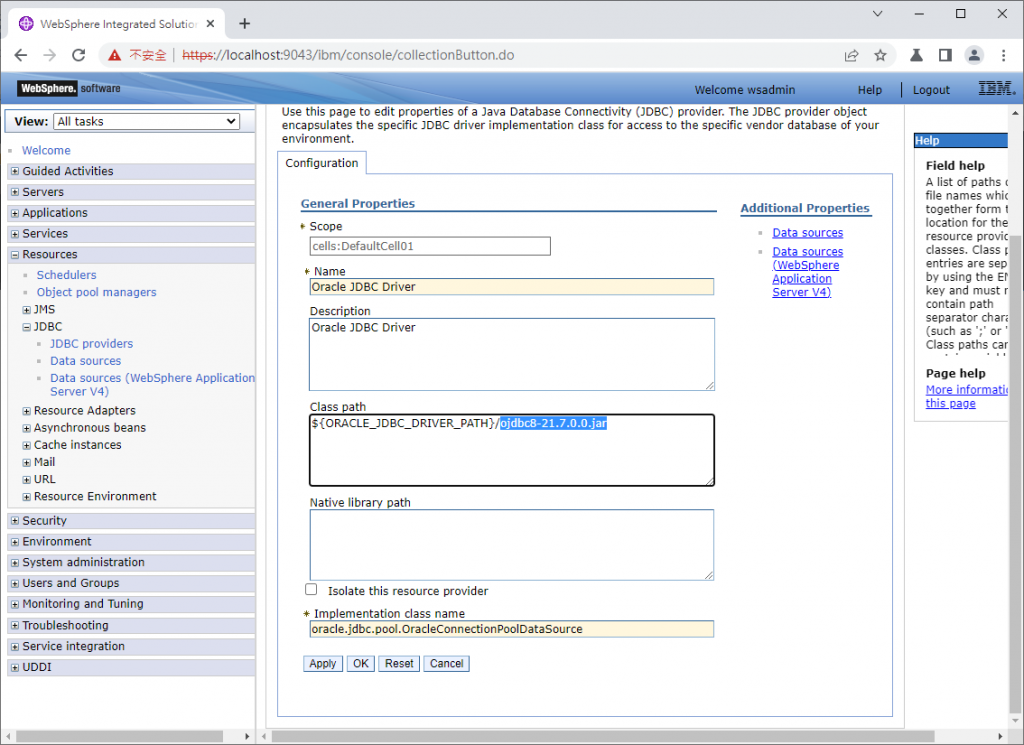Open the browser share icon
The height and width of the screenshot is (745, 1024).
point(851,55)
